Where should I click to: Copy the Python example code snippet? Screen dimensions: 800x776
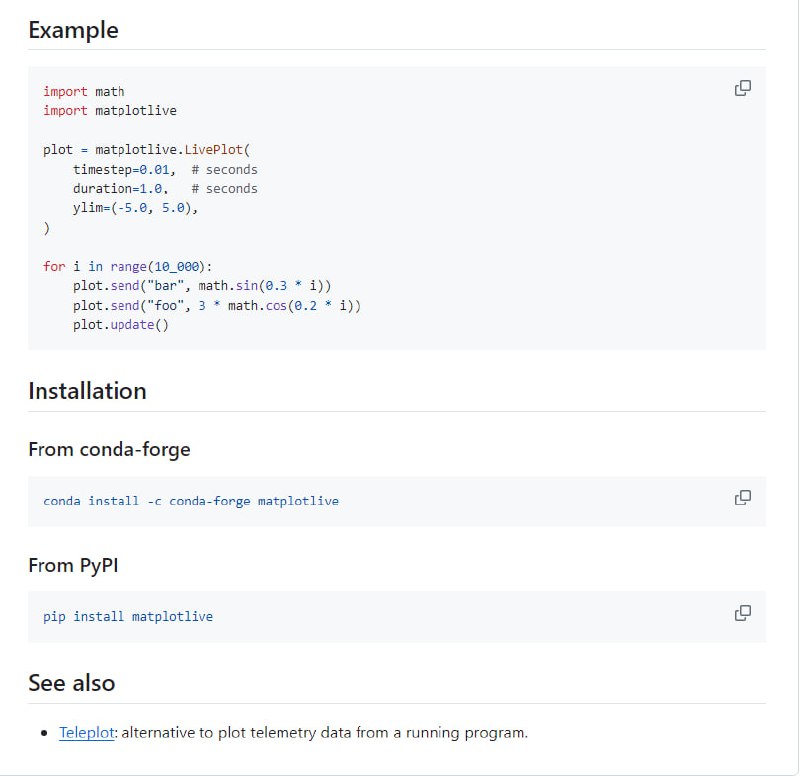click(x=743, y=88)
